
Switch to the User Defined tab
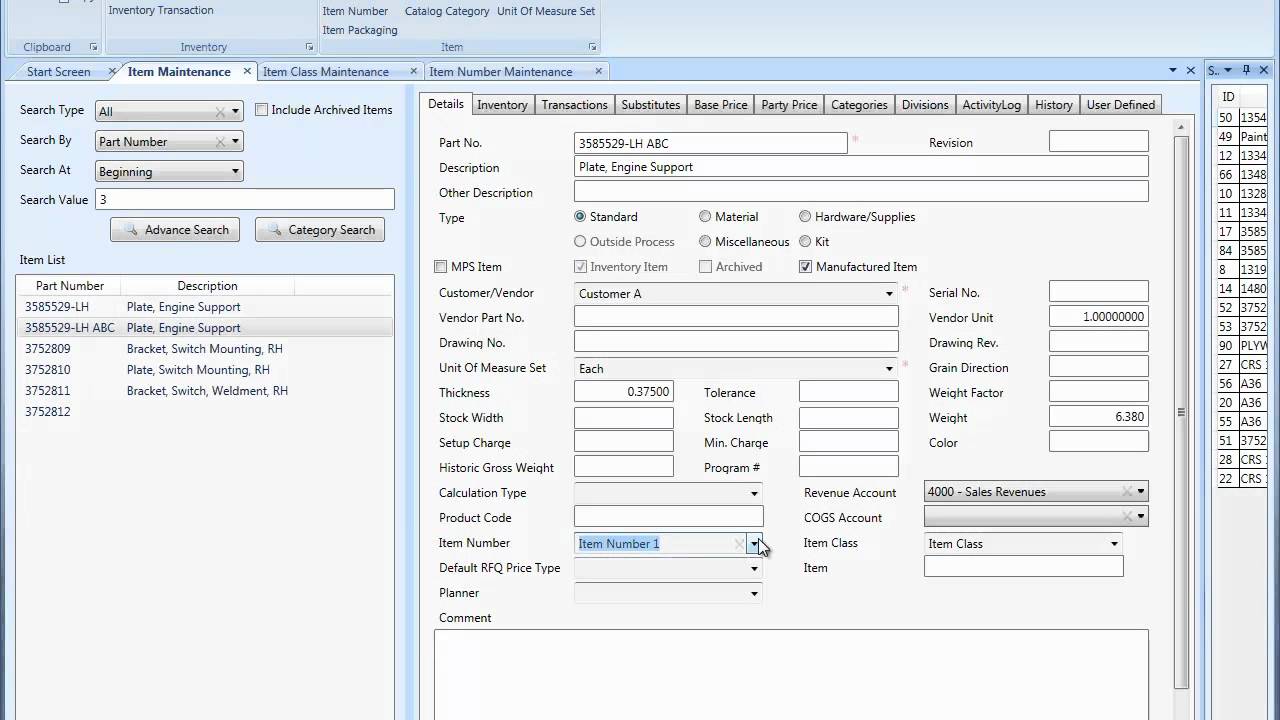click(x=1120, y=104)
